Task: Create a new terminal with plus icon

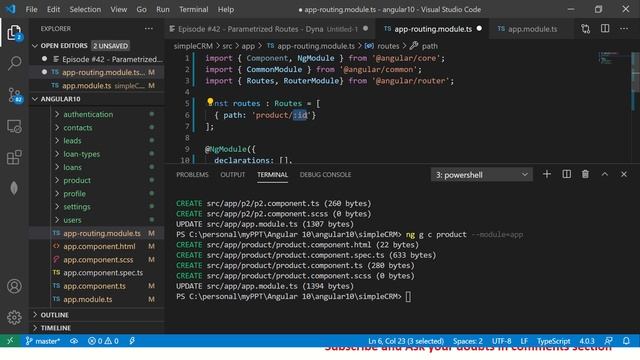Action: (547, 174)
